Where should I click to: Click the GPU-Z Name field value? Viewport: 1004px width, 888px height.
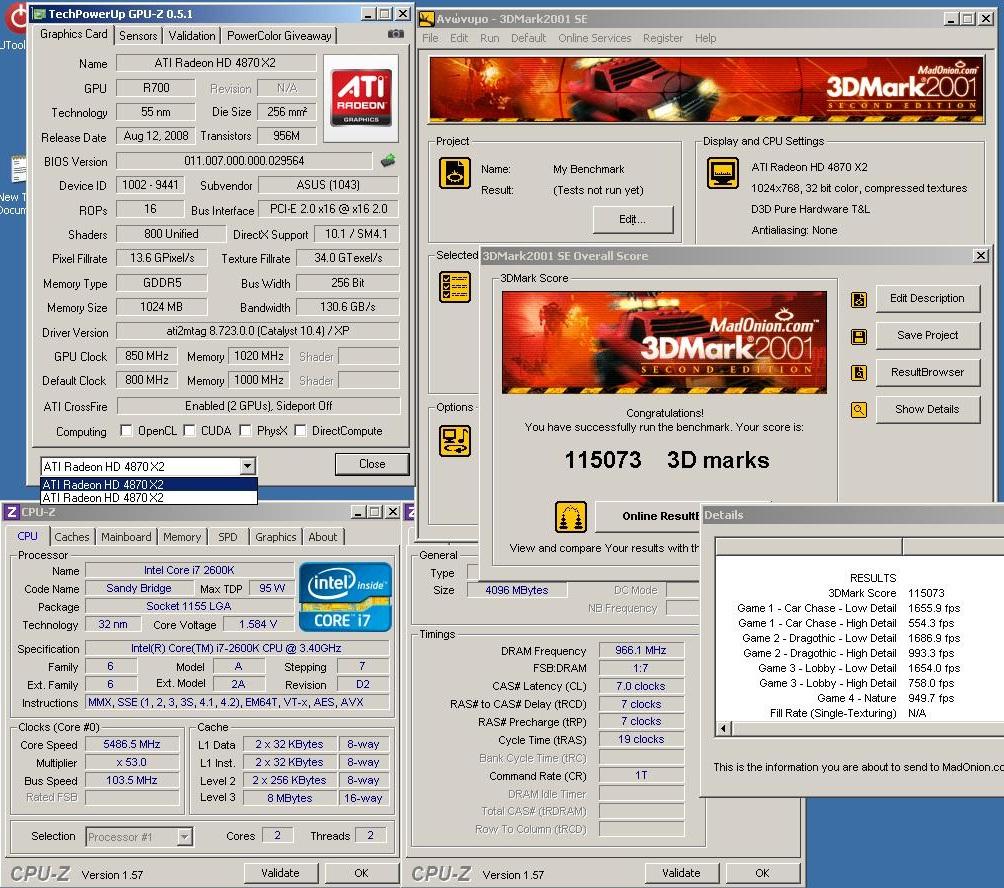(216, 63)
